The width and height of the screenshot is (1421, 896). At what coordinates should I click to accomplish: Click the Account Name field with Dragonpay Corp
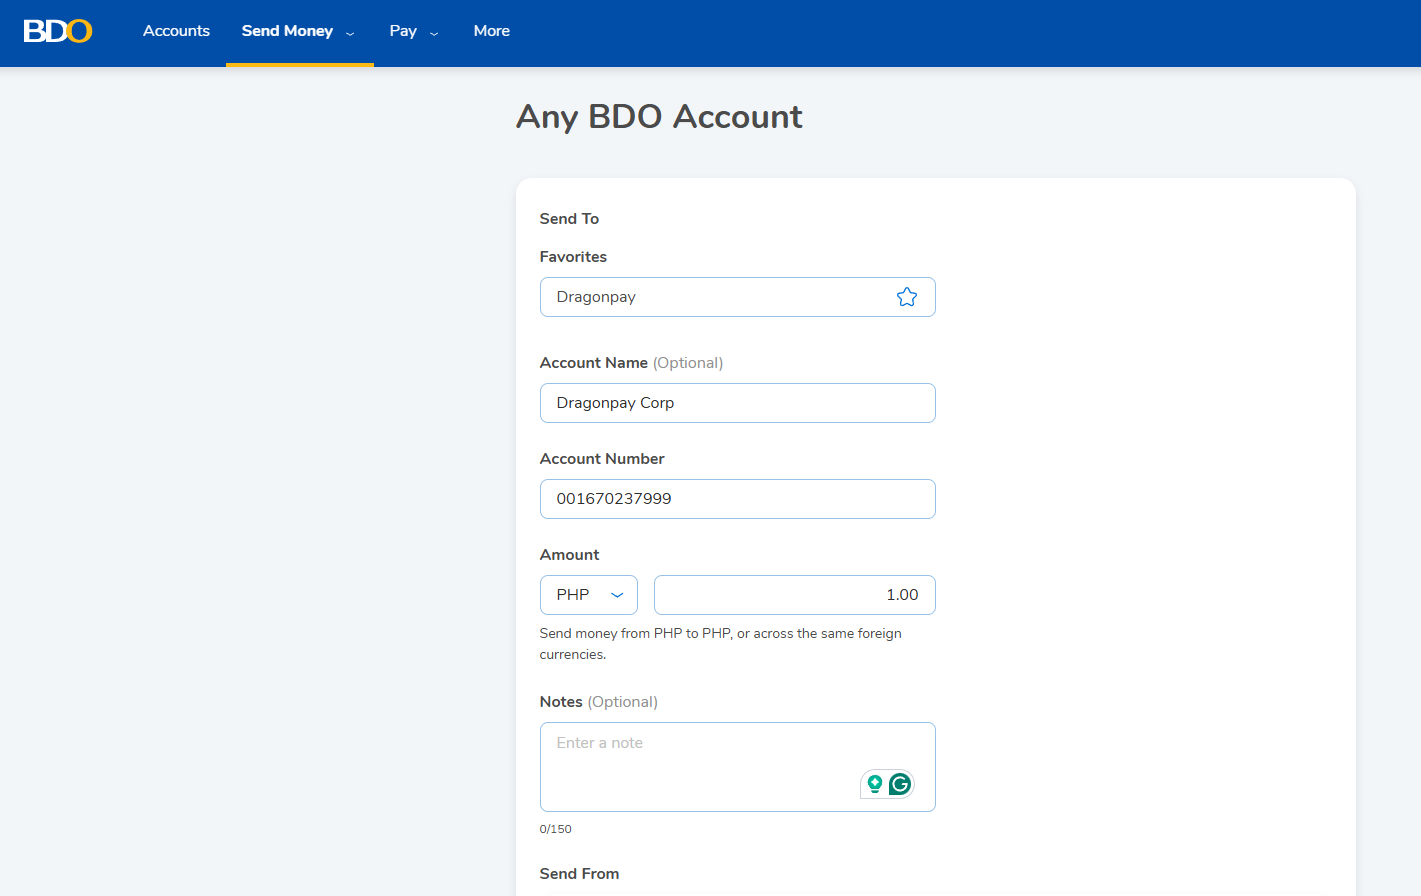[738, 403]
